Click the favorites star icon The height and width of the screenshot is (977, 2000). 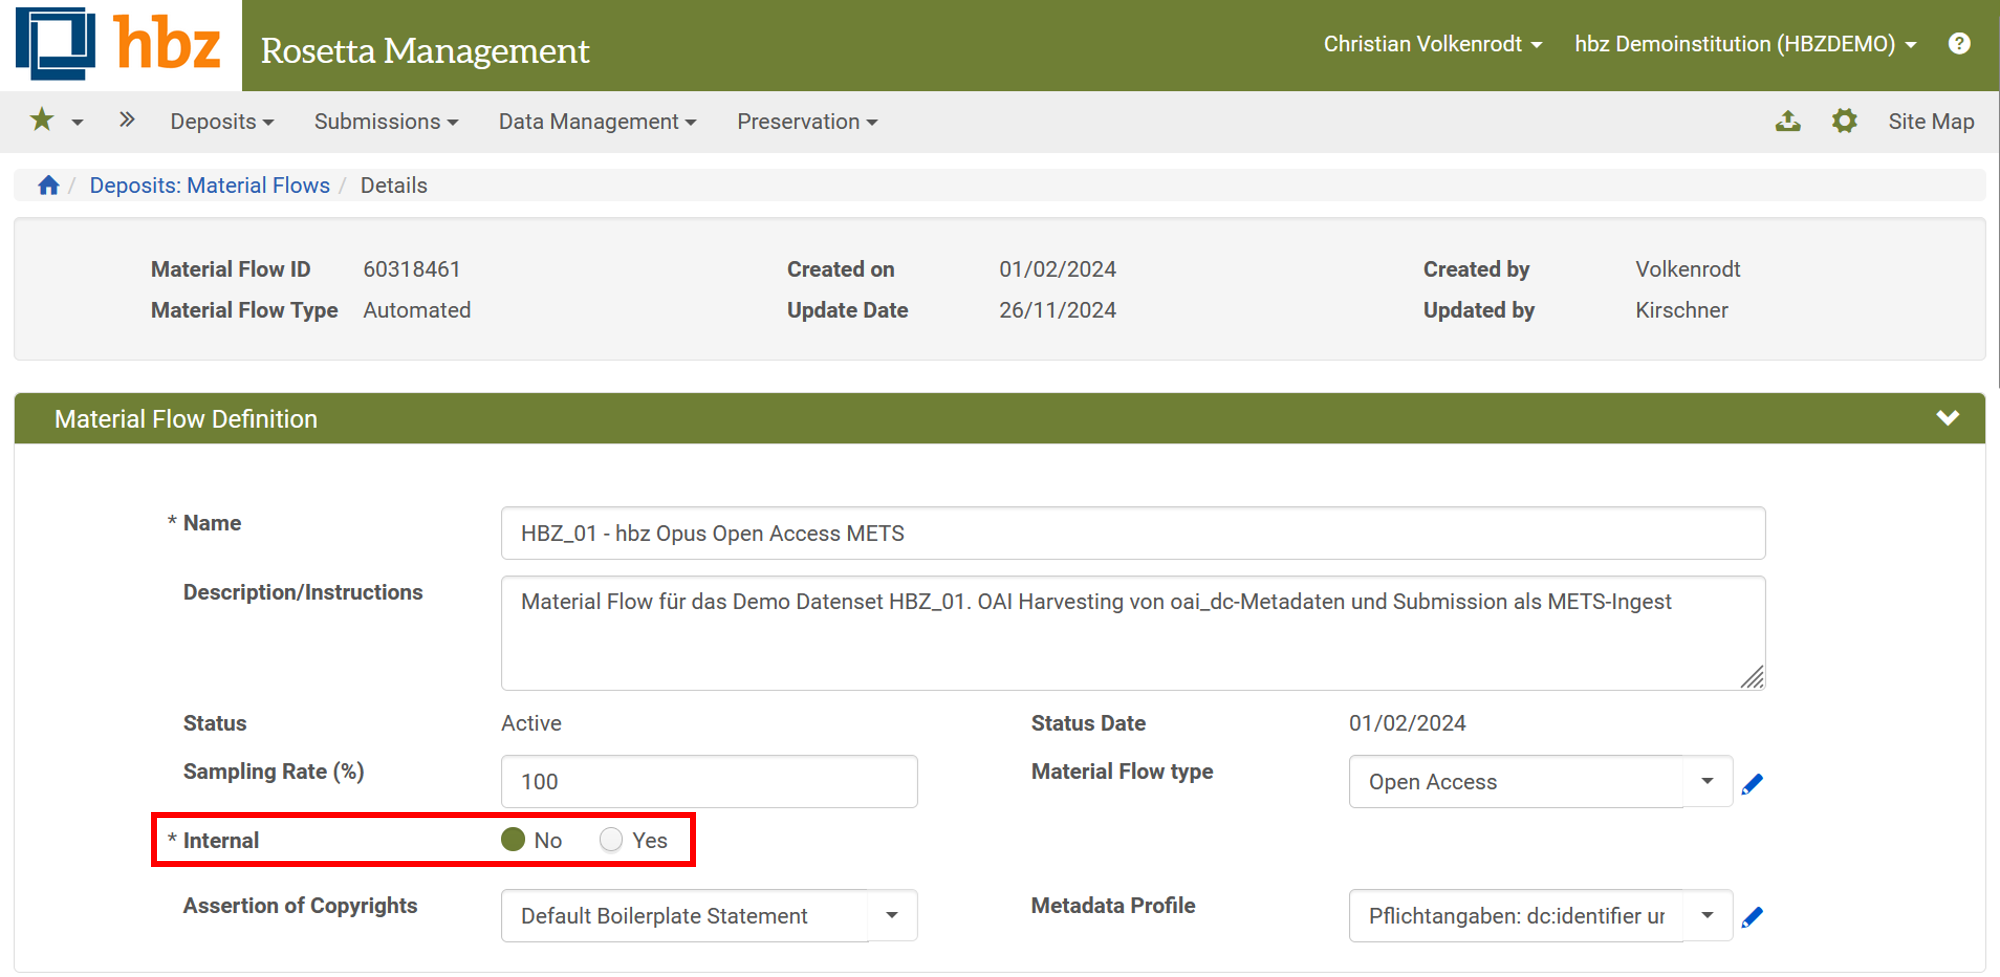pos(40,120)
